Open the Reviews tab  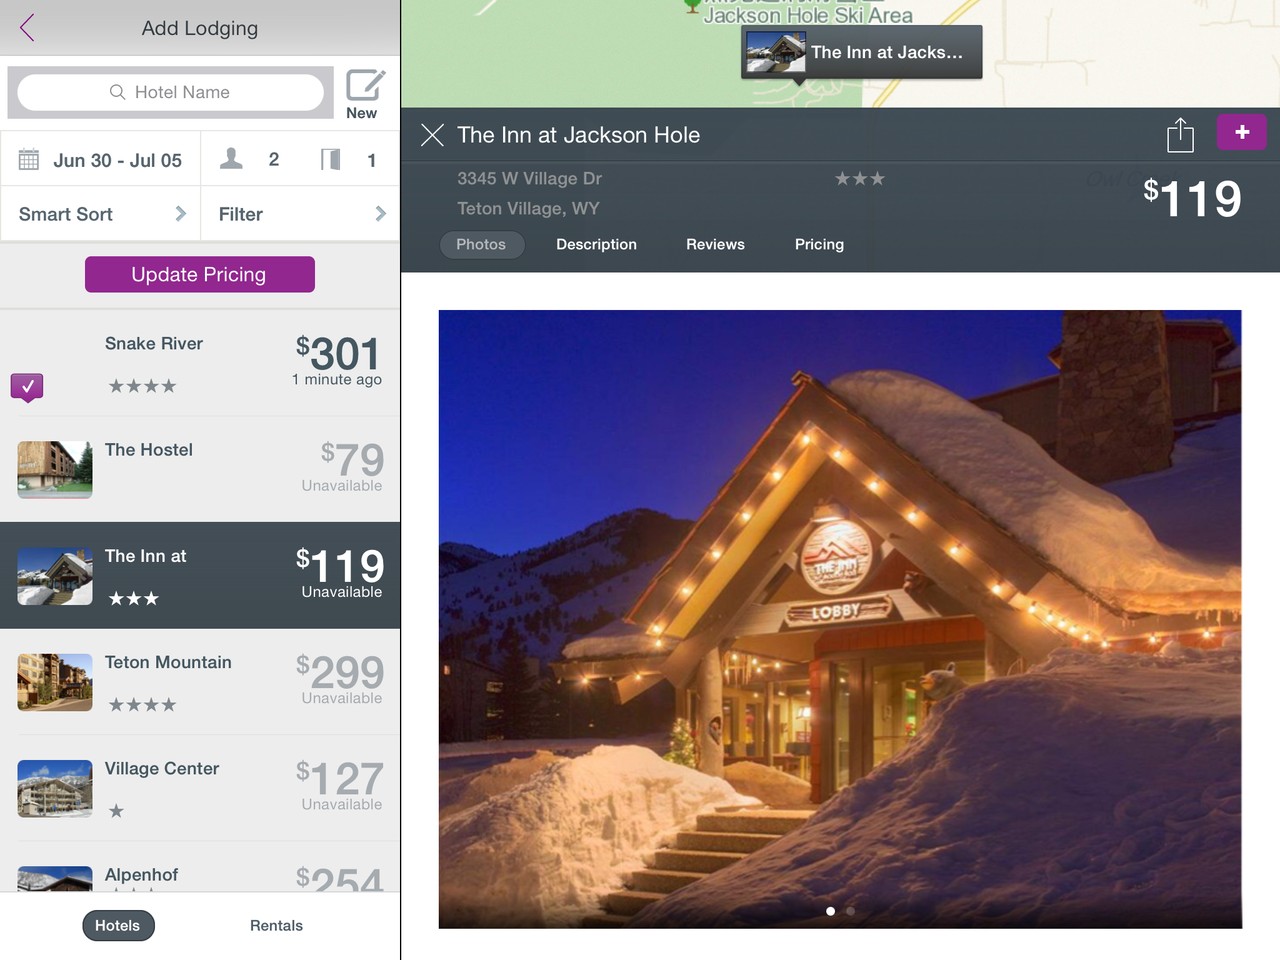click(715, 244)
